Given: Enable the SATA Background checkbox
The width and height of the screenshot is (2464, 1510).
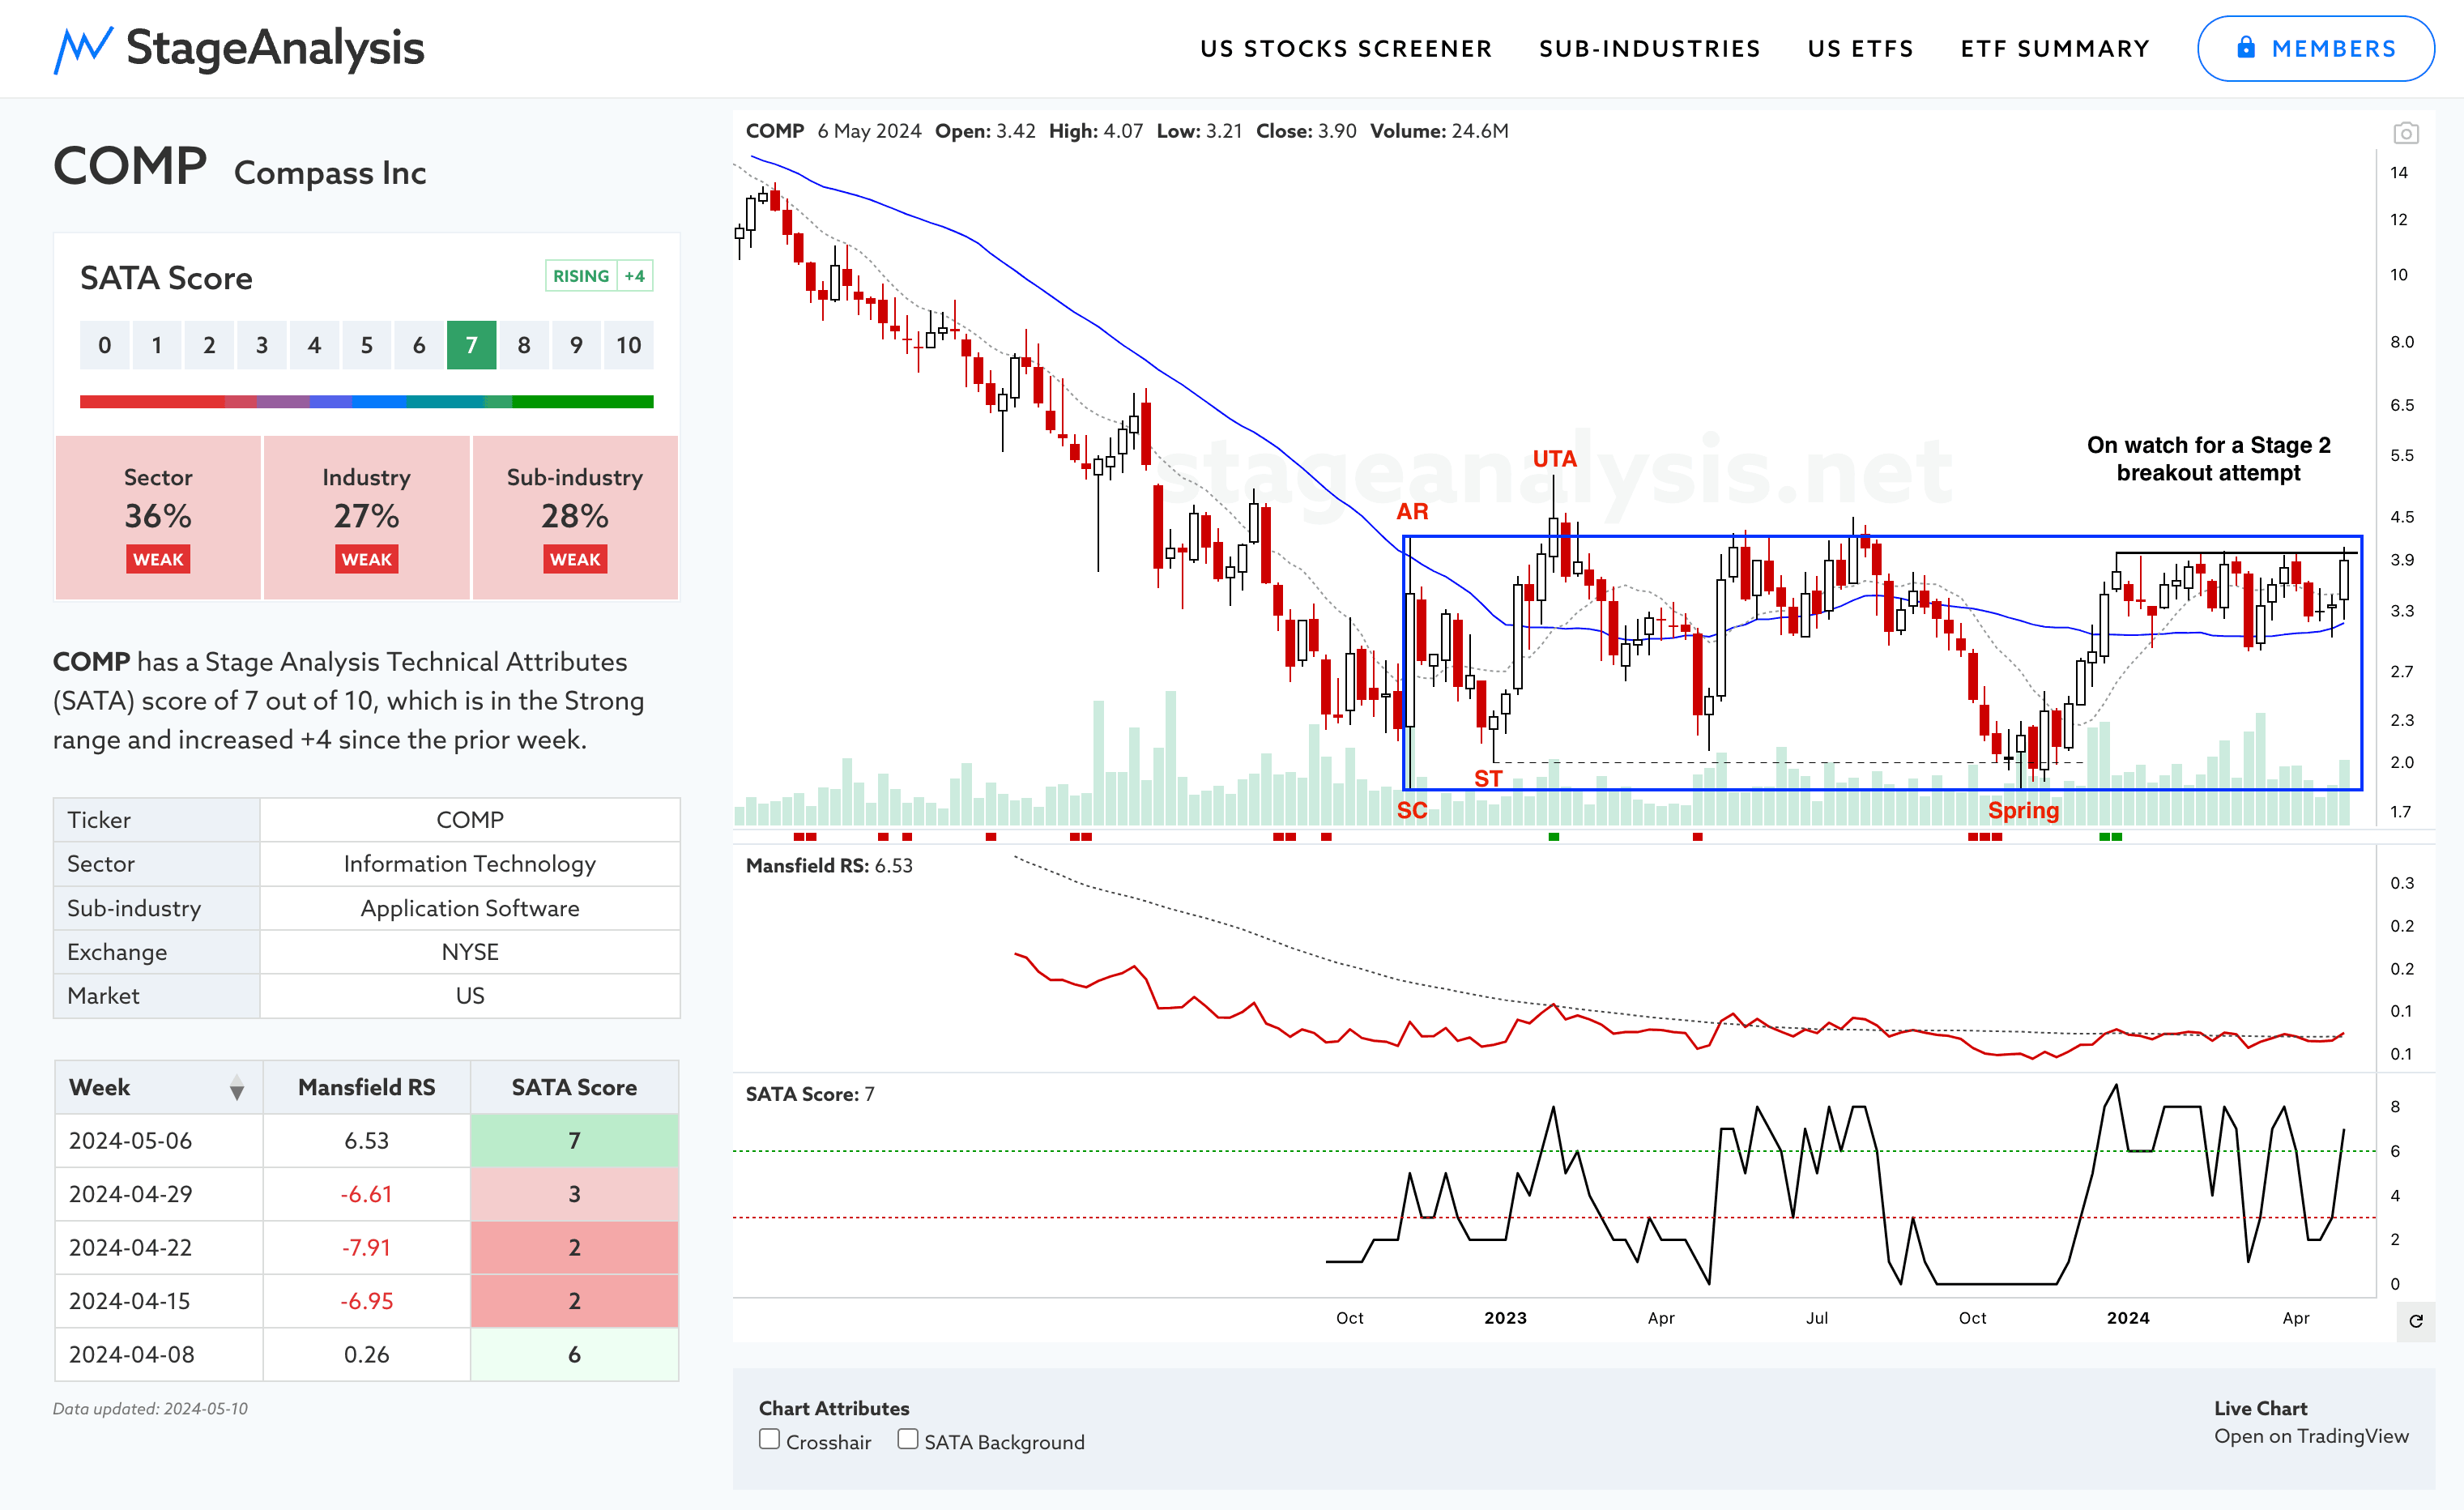Looking at the screenshot, I should coord(907,1439).
